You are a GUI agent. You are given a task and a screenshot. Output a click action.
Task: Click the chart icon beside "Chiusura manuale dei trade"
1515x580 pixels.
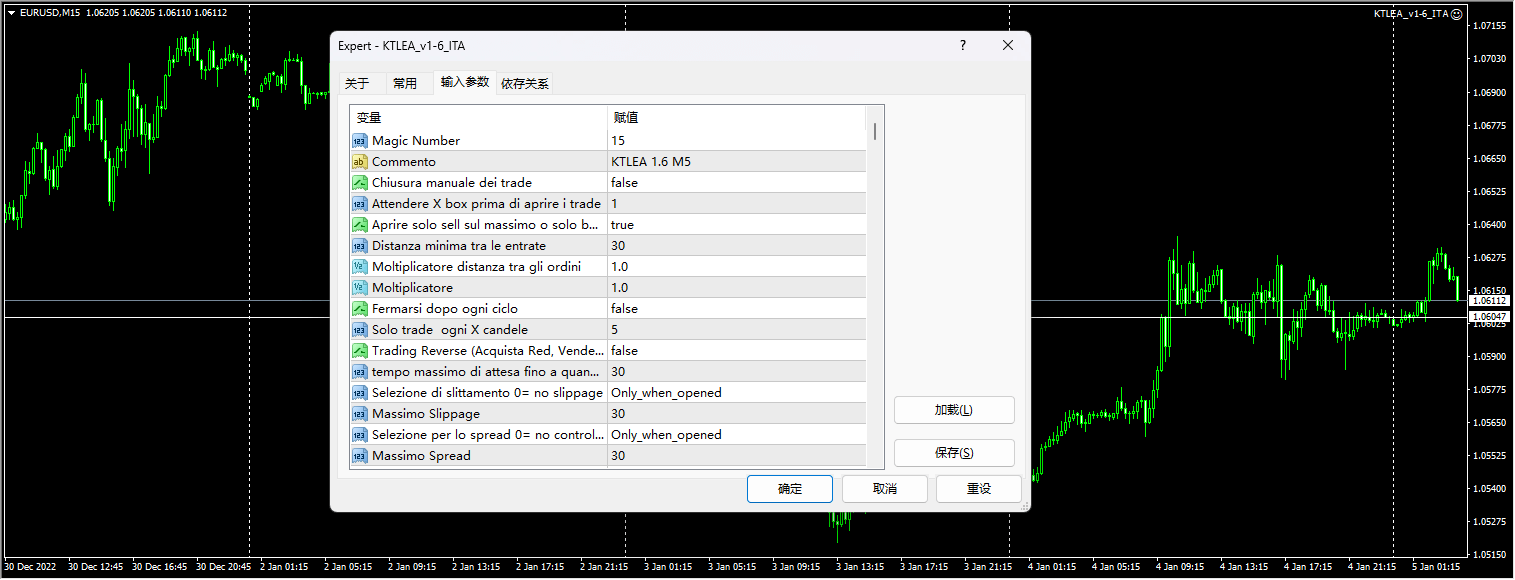click(359, 182)
